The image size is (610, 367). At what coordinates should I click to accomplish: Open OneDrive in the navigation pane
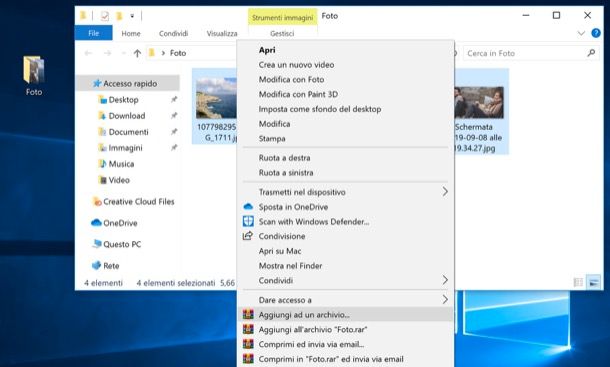114,223
